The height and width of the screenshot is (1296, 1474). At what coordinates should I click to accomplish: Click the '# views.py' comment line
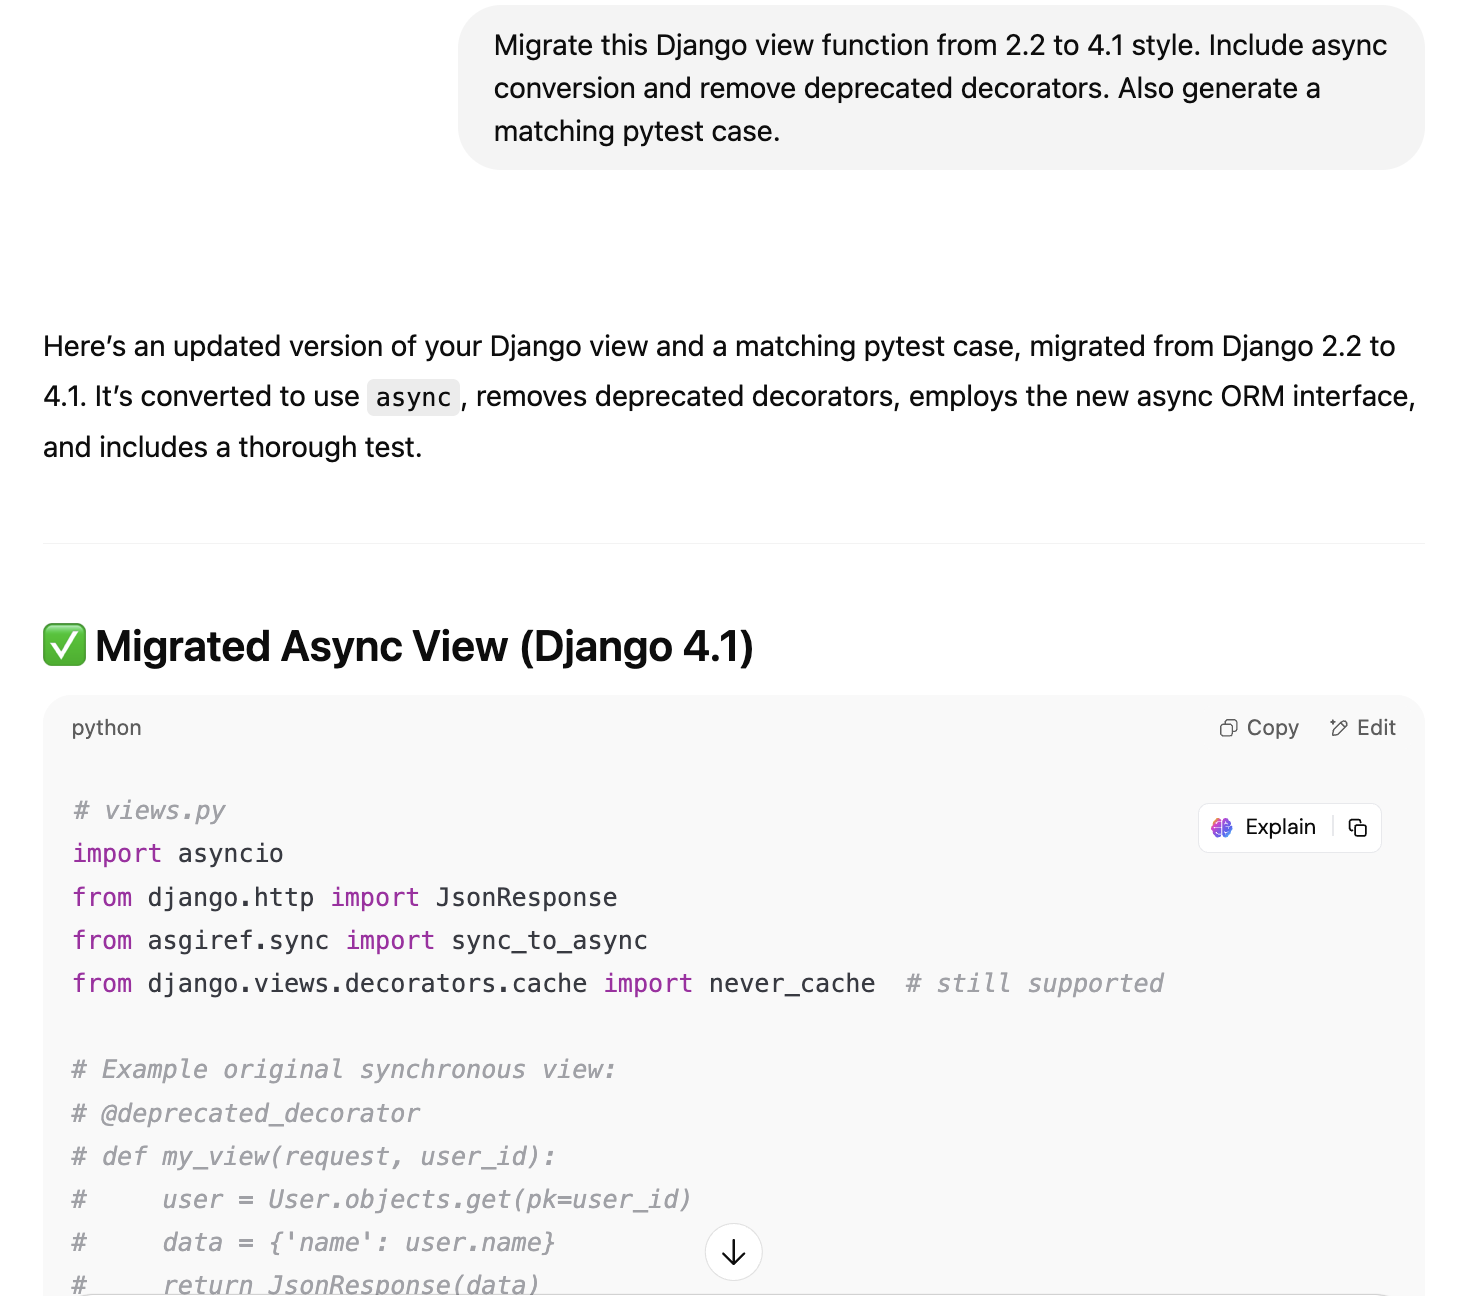(x=149, y=810)
